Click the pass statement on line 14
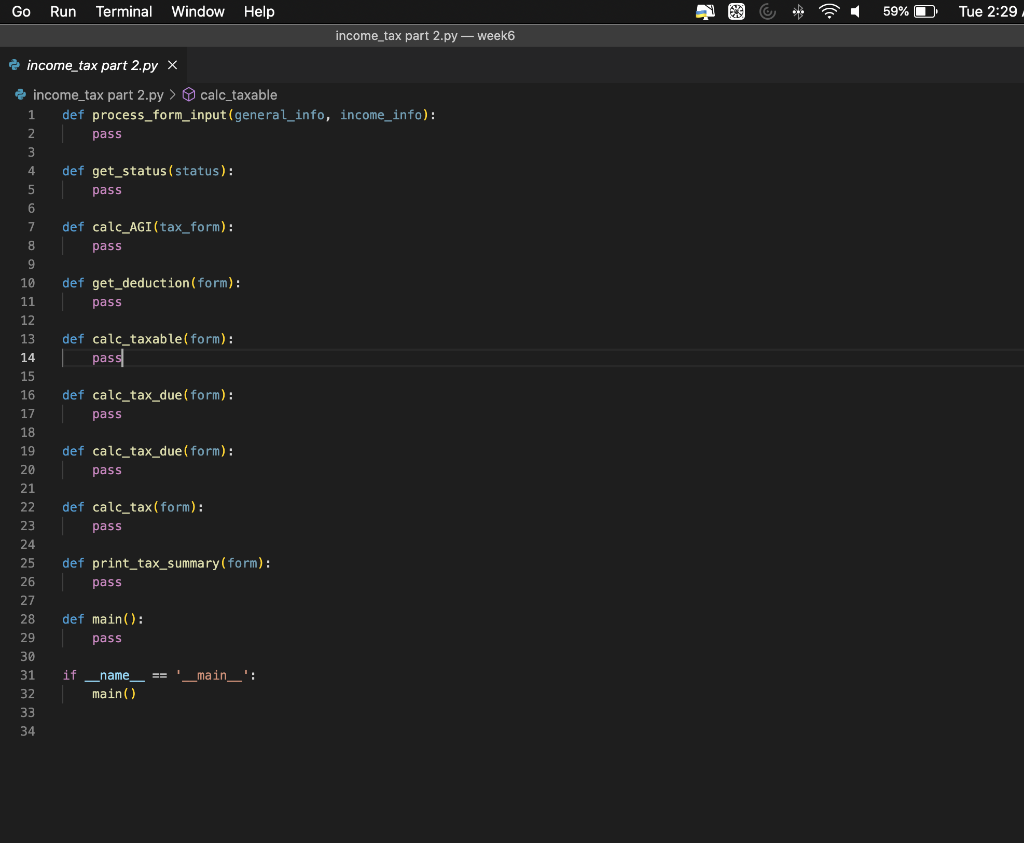This screenshot has height=843, width=1024. [x=107, y=358]
